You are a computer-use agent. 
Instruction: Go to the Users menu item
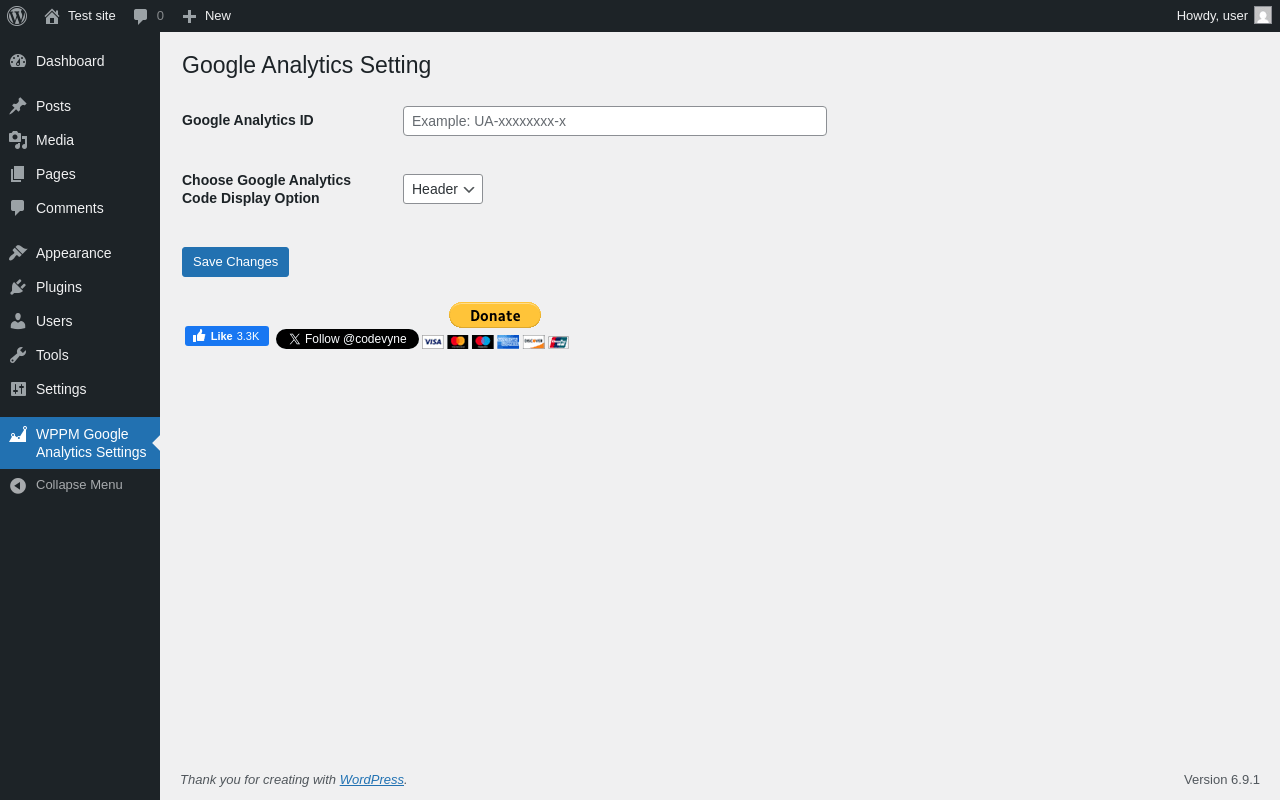54,321
